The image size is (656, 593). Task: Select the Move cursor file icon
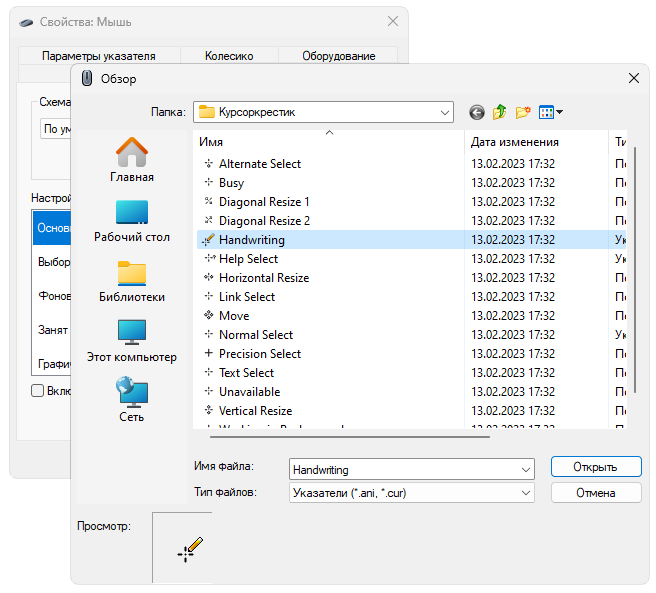[208, 315]
